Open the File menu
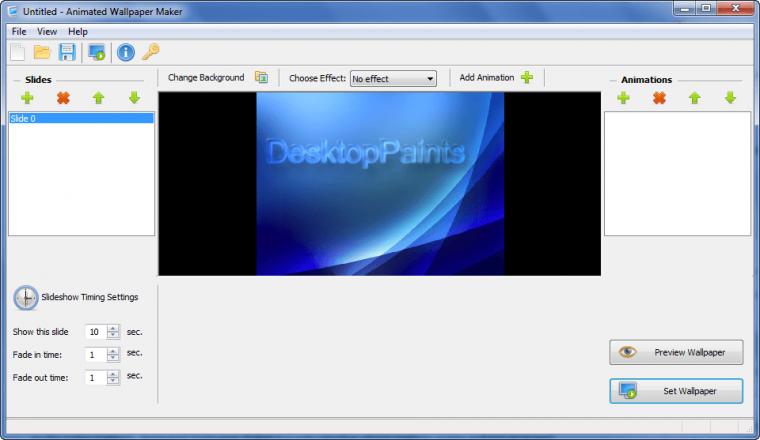The height and width of the screenshot is (440, 760). pos(19,31)
